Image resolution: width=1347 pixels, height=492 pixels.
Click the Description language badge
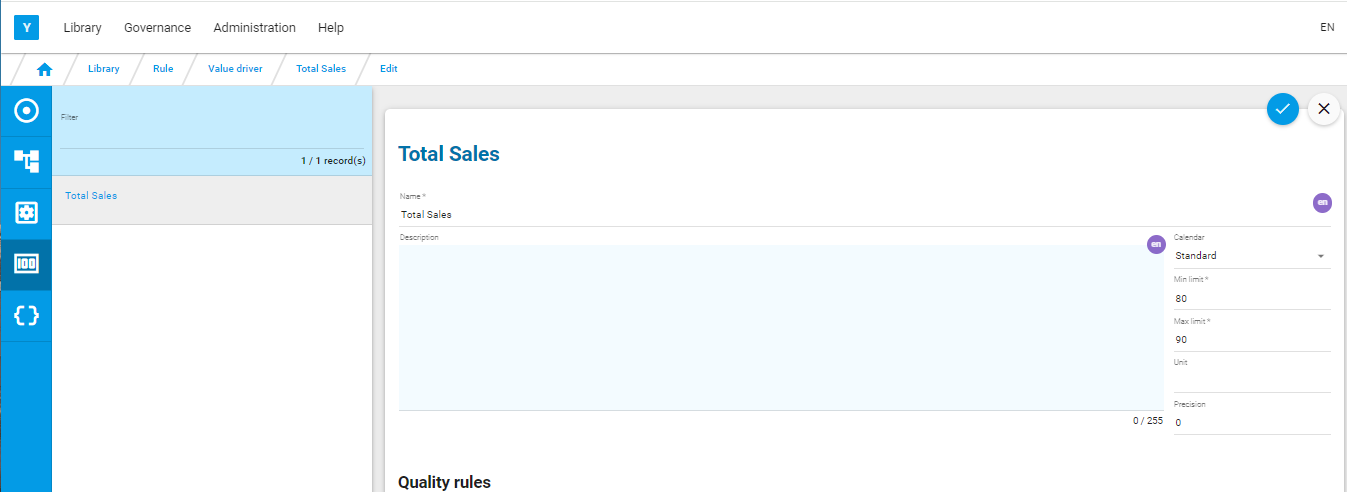tap(1156, 244)
